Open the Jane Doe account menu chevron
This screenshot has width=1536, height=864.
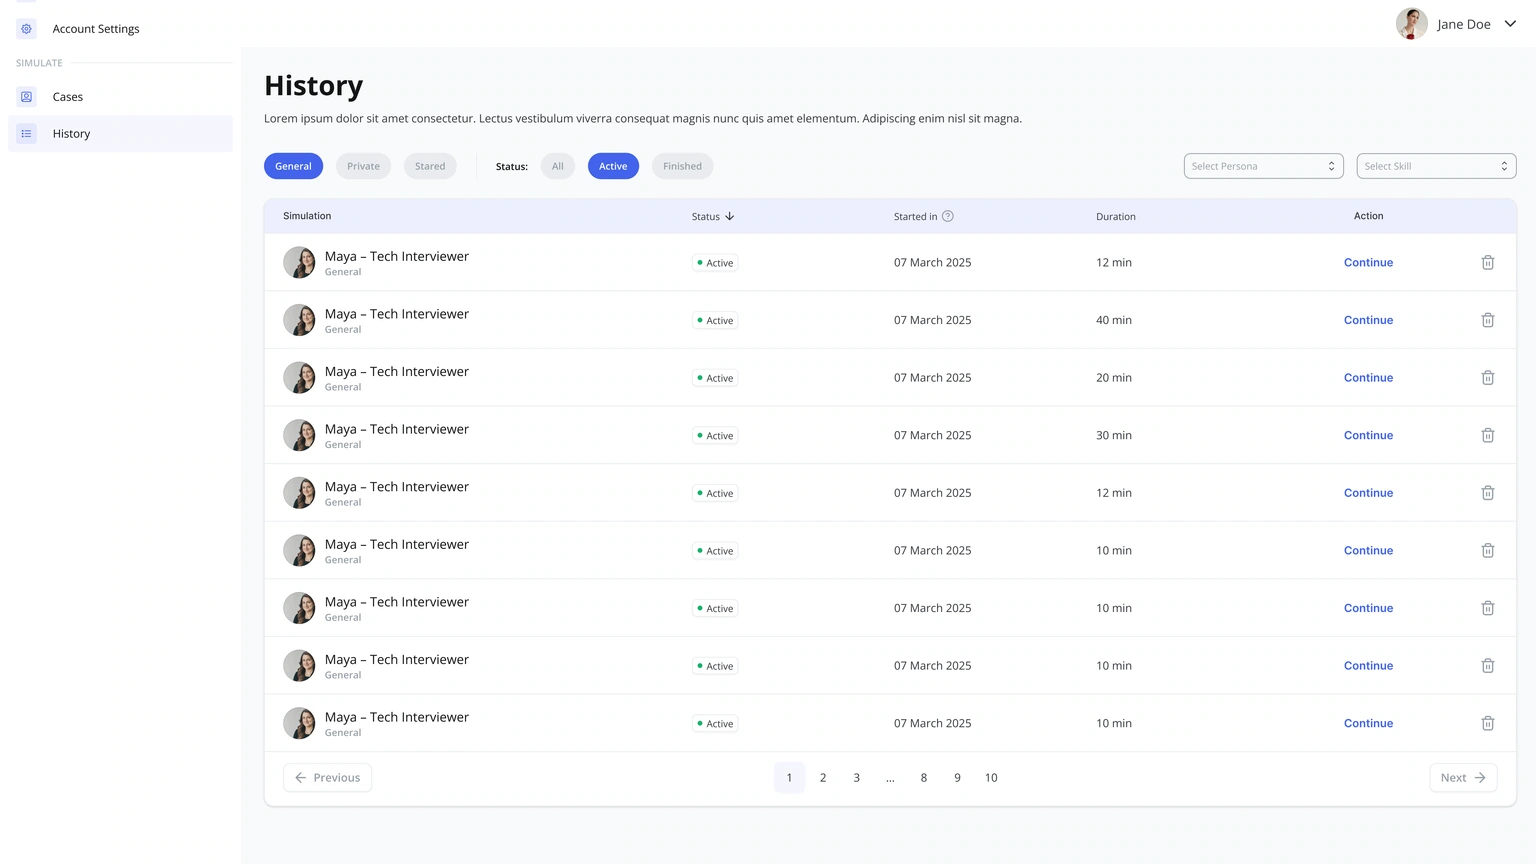tap(1510, 24)
